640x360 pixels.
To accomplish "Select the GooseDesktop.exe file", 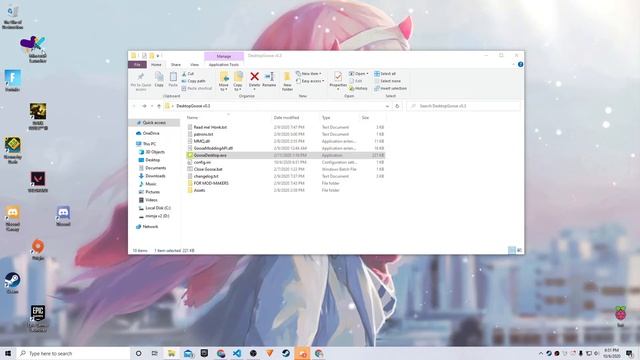I will coord(286,156).
